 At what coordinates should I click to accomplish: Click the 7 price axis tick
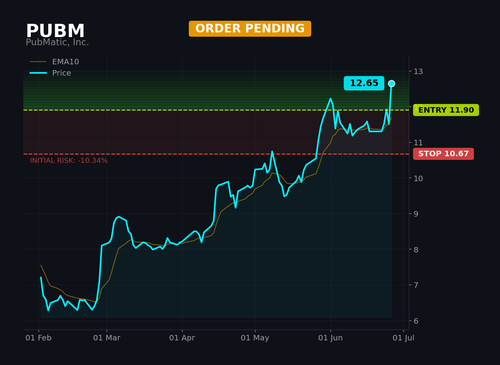pyautogui.click(x=416, y=285)
